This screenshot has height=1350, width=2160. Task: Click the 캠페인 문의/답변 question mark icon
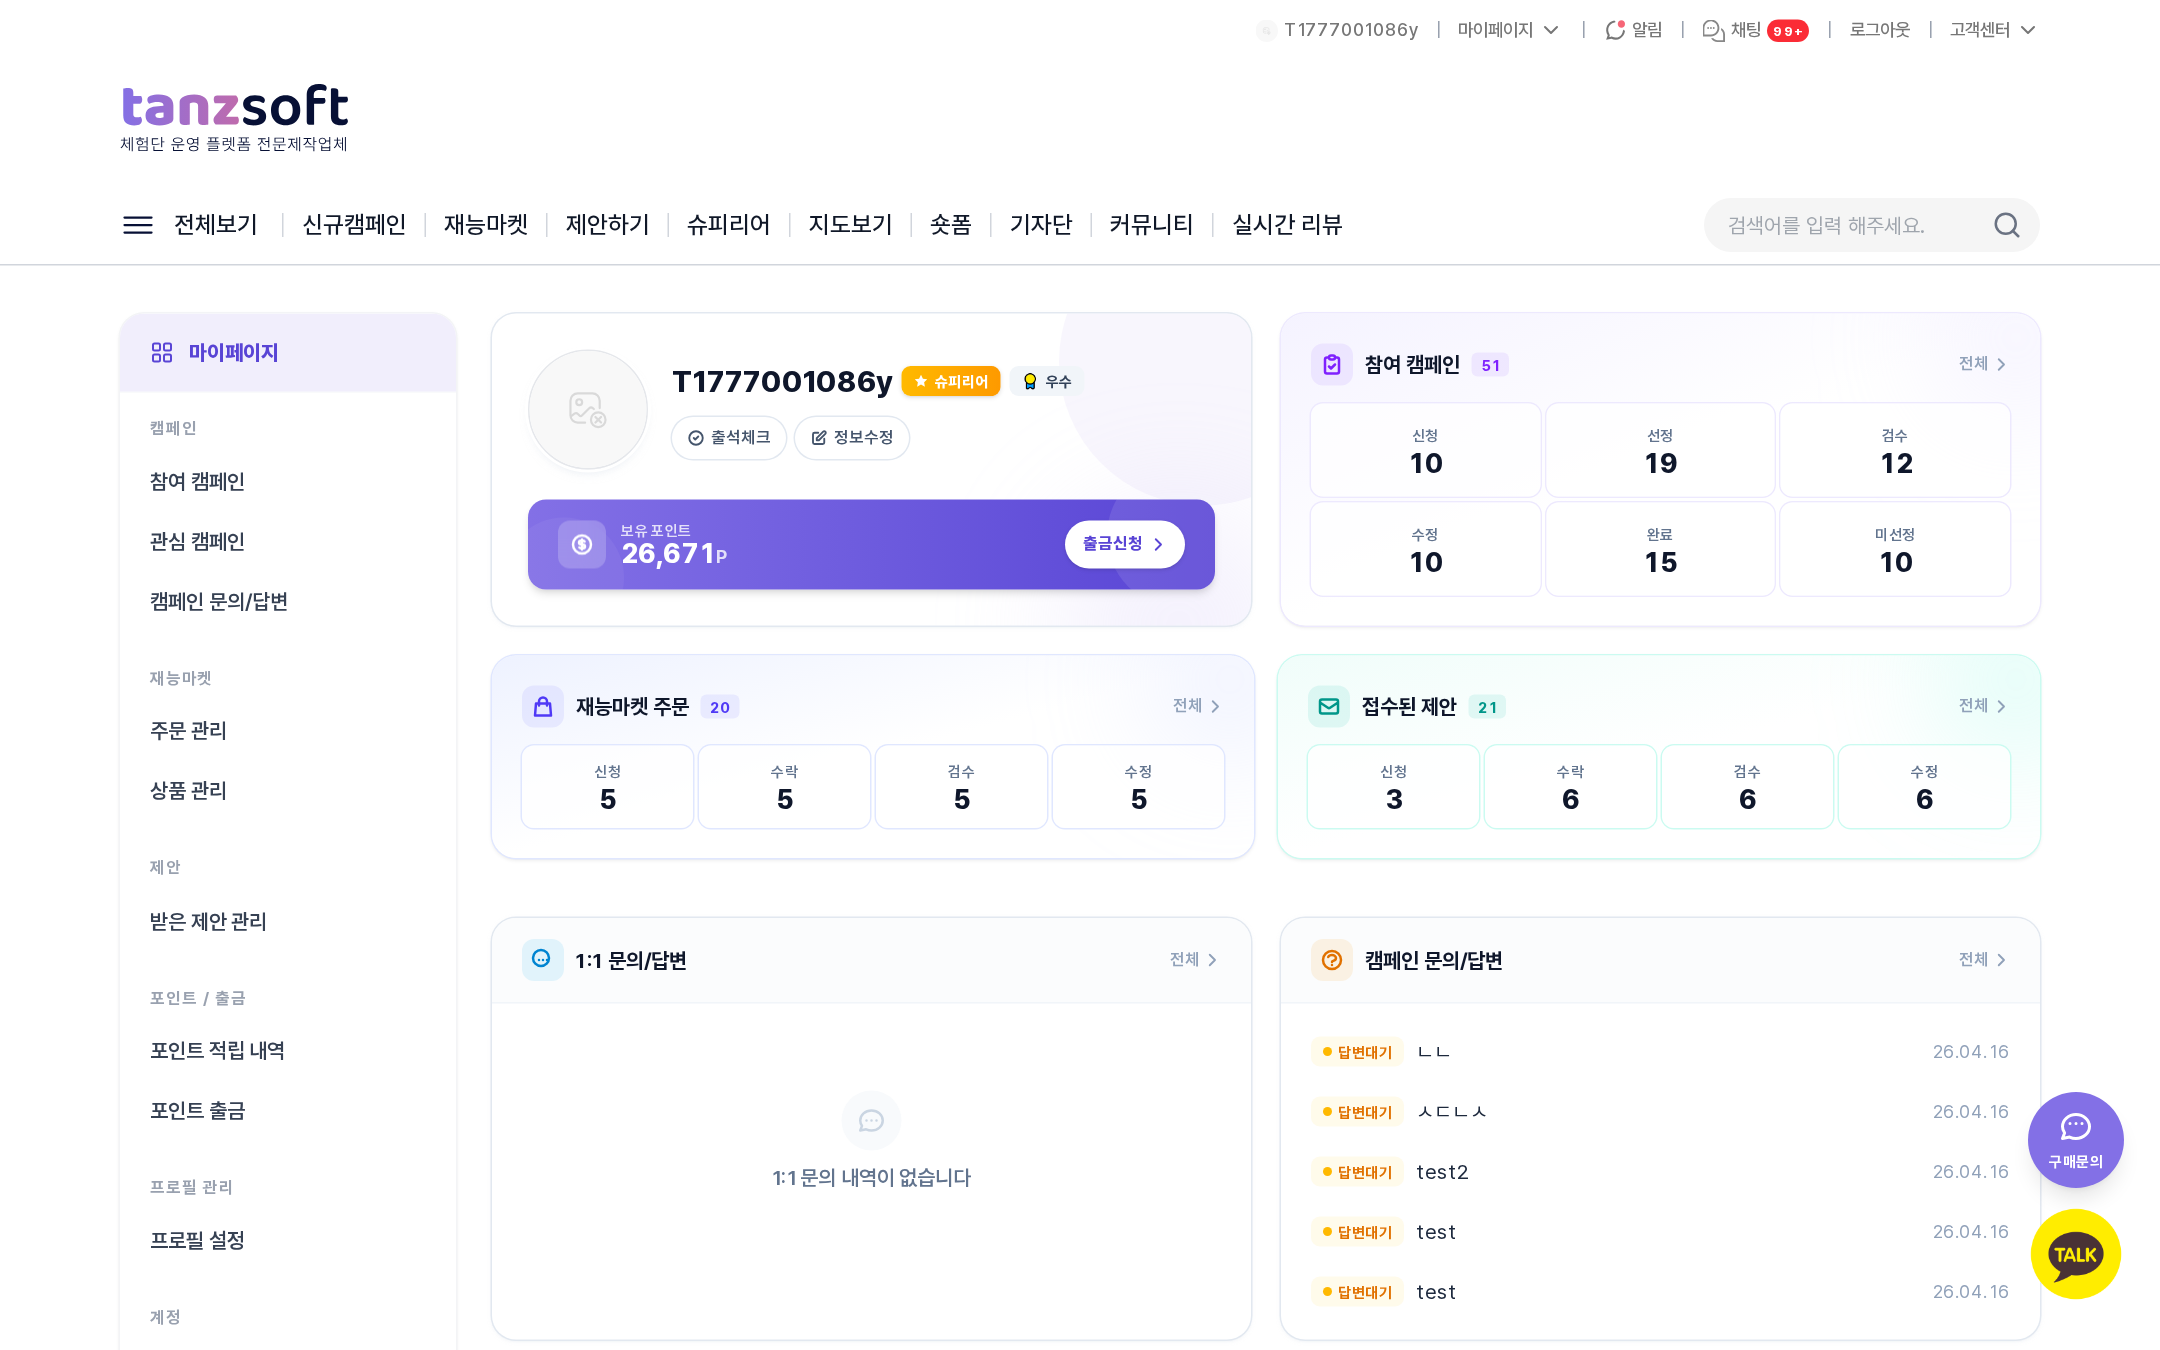[x=1332, y=960]
